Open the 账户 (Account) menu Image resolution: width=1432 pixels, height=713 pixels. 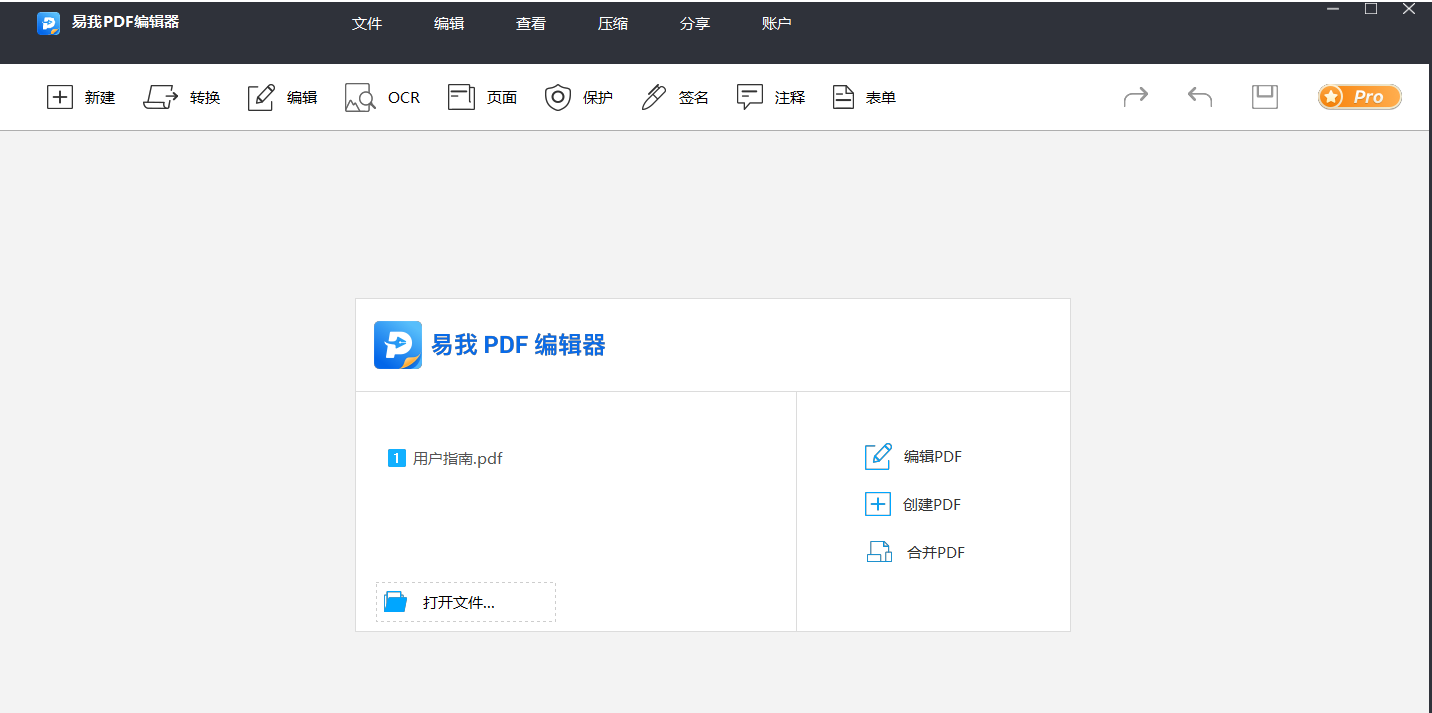pyautogui.click(x=777, y=24)
